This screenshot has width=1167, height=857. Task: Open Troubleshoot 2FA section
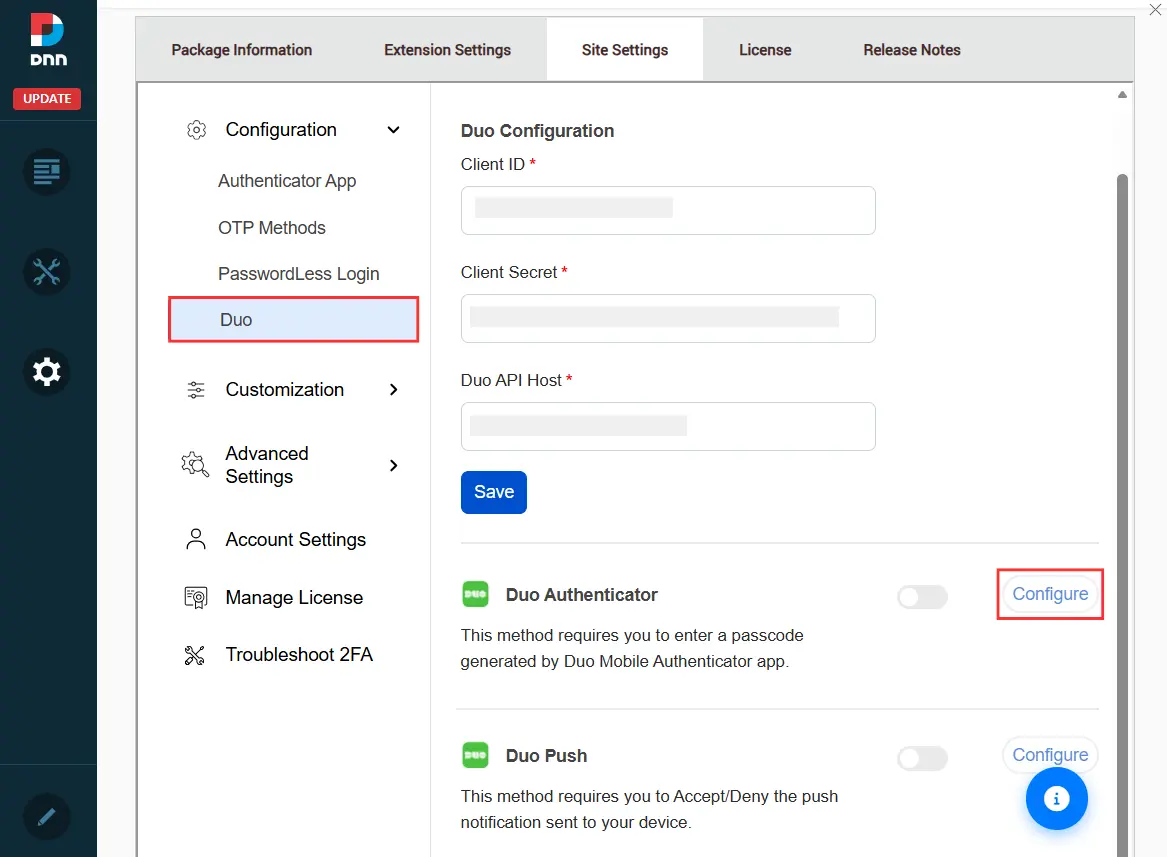tap(298, 654)
